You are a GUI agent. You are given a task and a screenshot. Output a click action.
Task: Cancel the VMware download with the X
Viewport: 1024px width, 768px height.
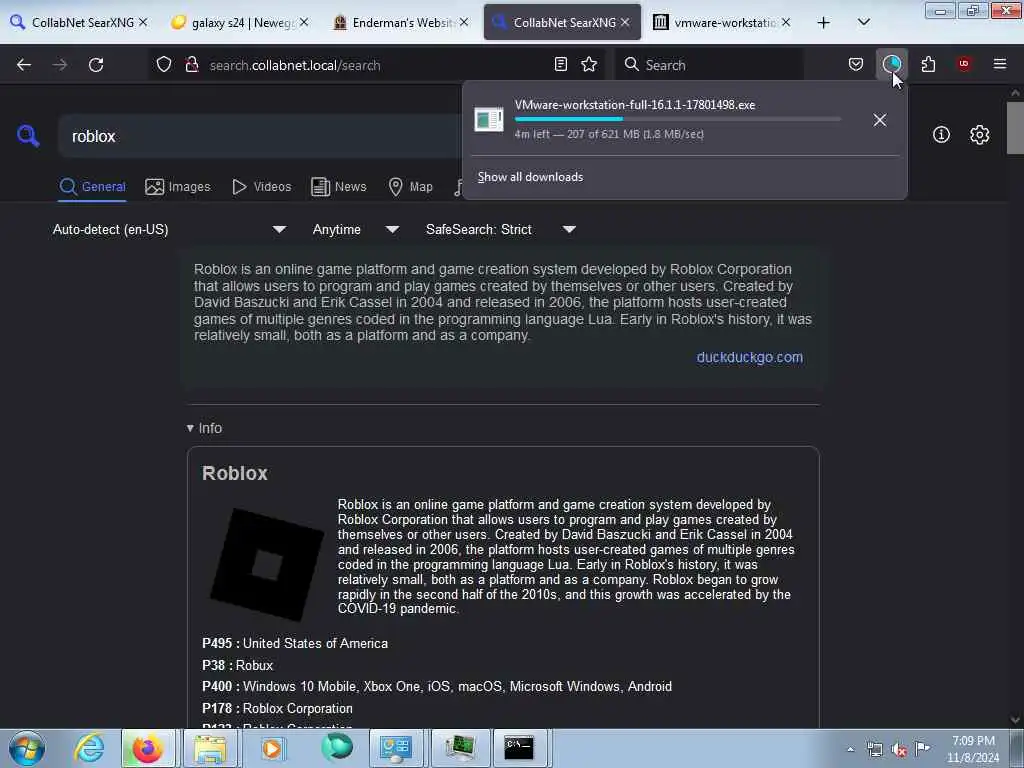[x=880, y=120]
